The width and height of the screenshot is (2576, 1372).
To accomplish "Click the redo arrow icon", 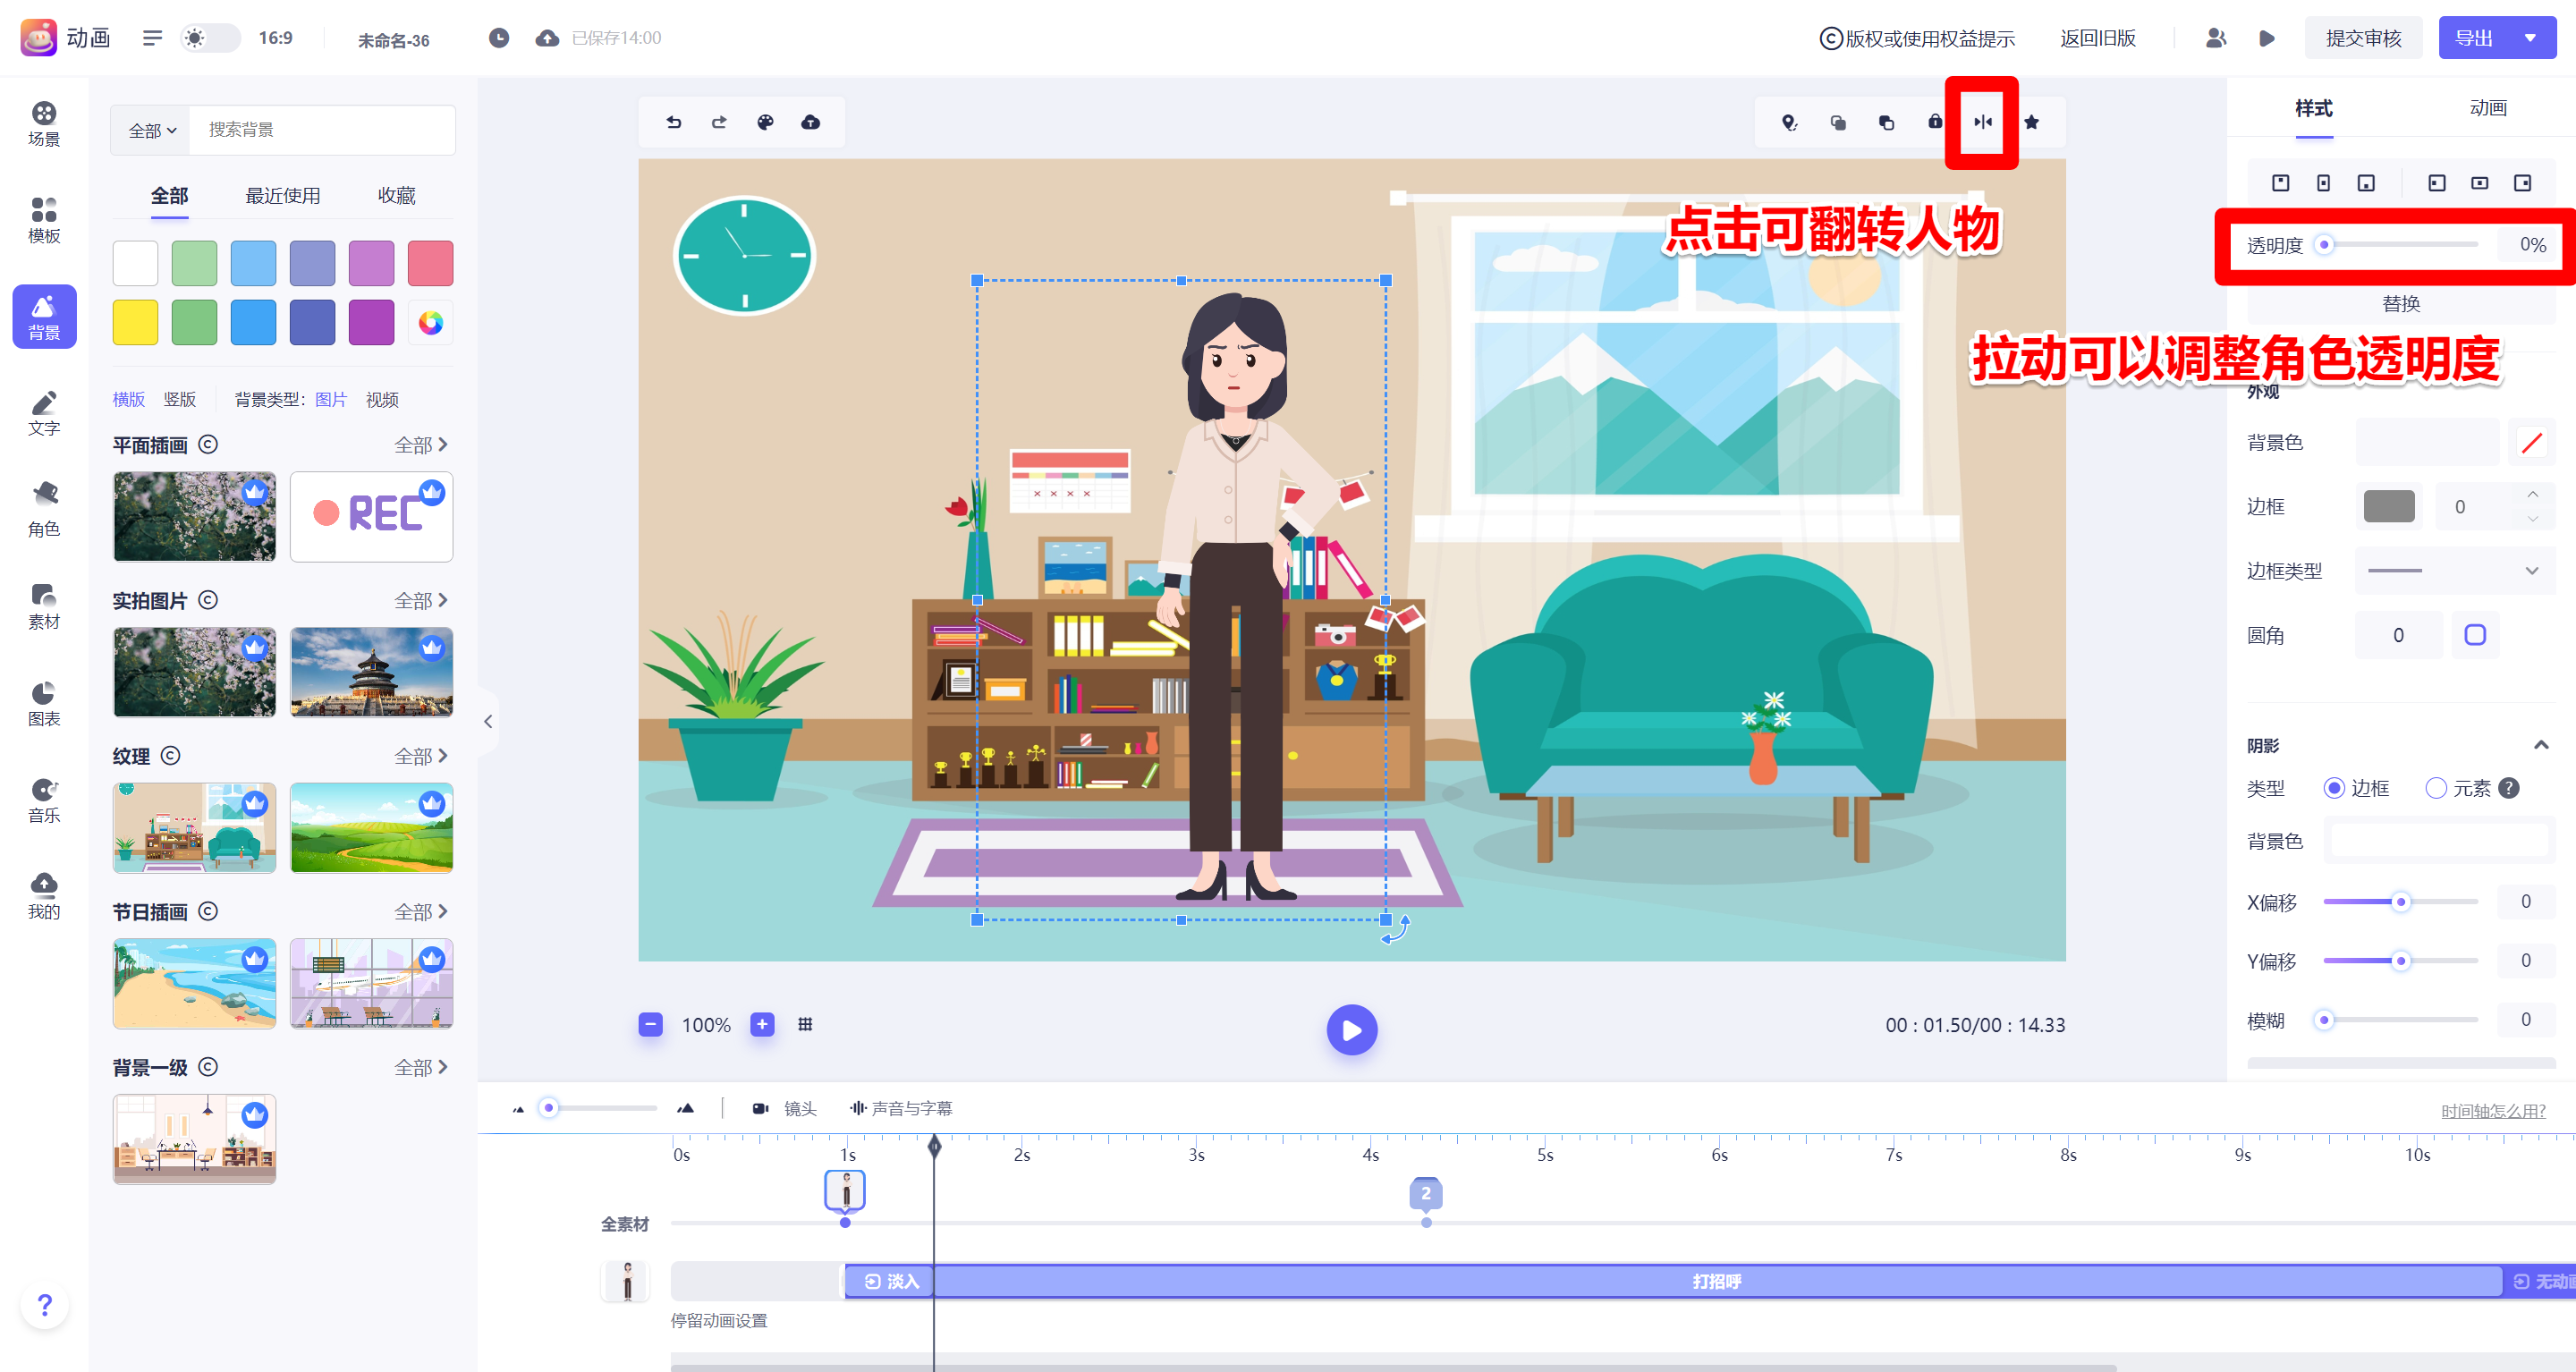I will 719,122.
